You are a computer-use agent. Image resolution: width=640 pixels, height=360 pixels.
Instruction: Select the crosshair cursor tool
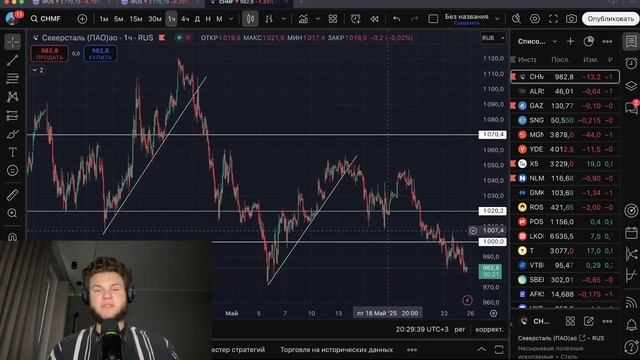coord(13,42)
